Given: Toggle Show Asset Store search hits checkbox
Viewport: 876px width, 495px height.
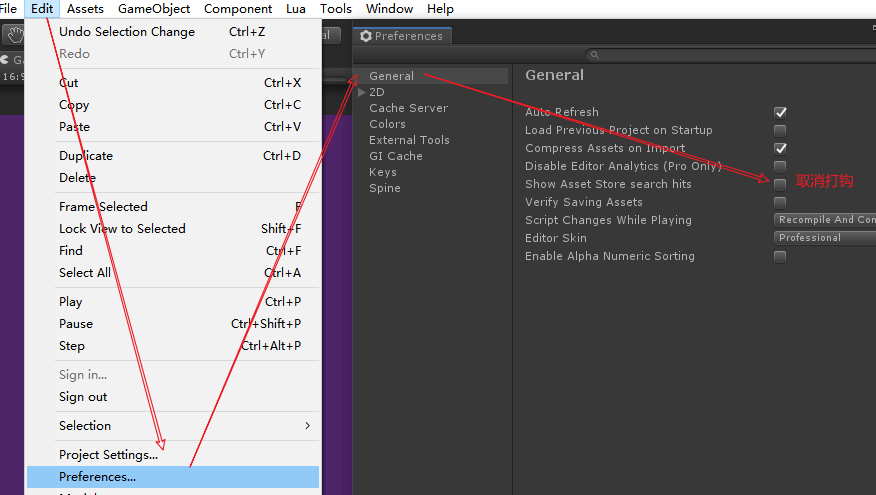Looking at the screenshot, I should (x=780, y=184).
